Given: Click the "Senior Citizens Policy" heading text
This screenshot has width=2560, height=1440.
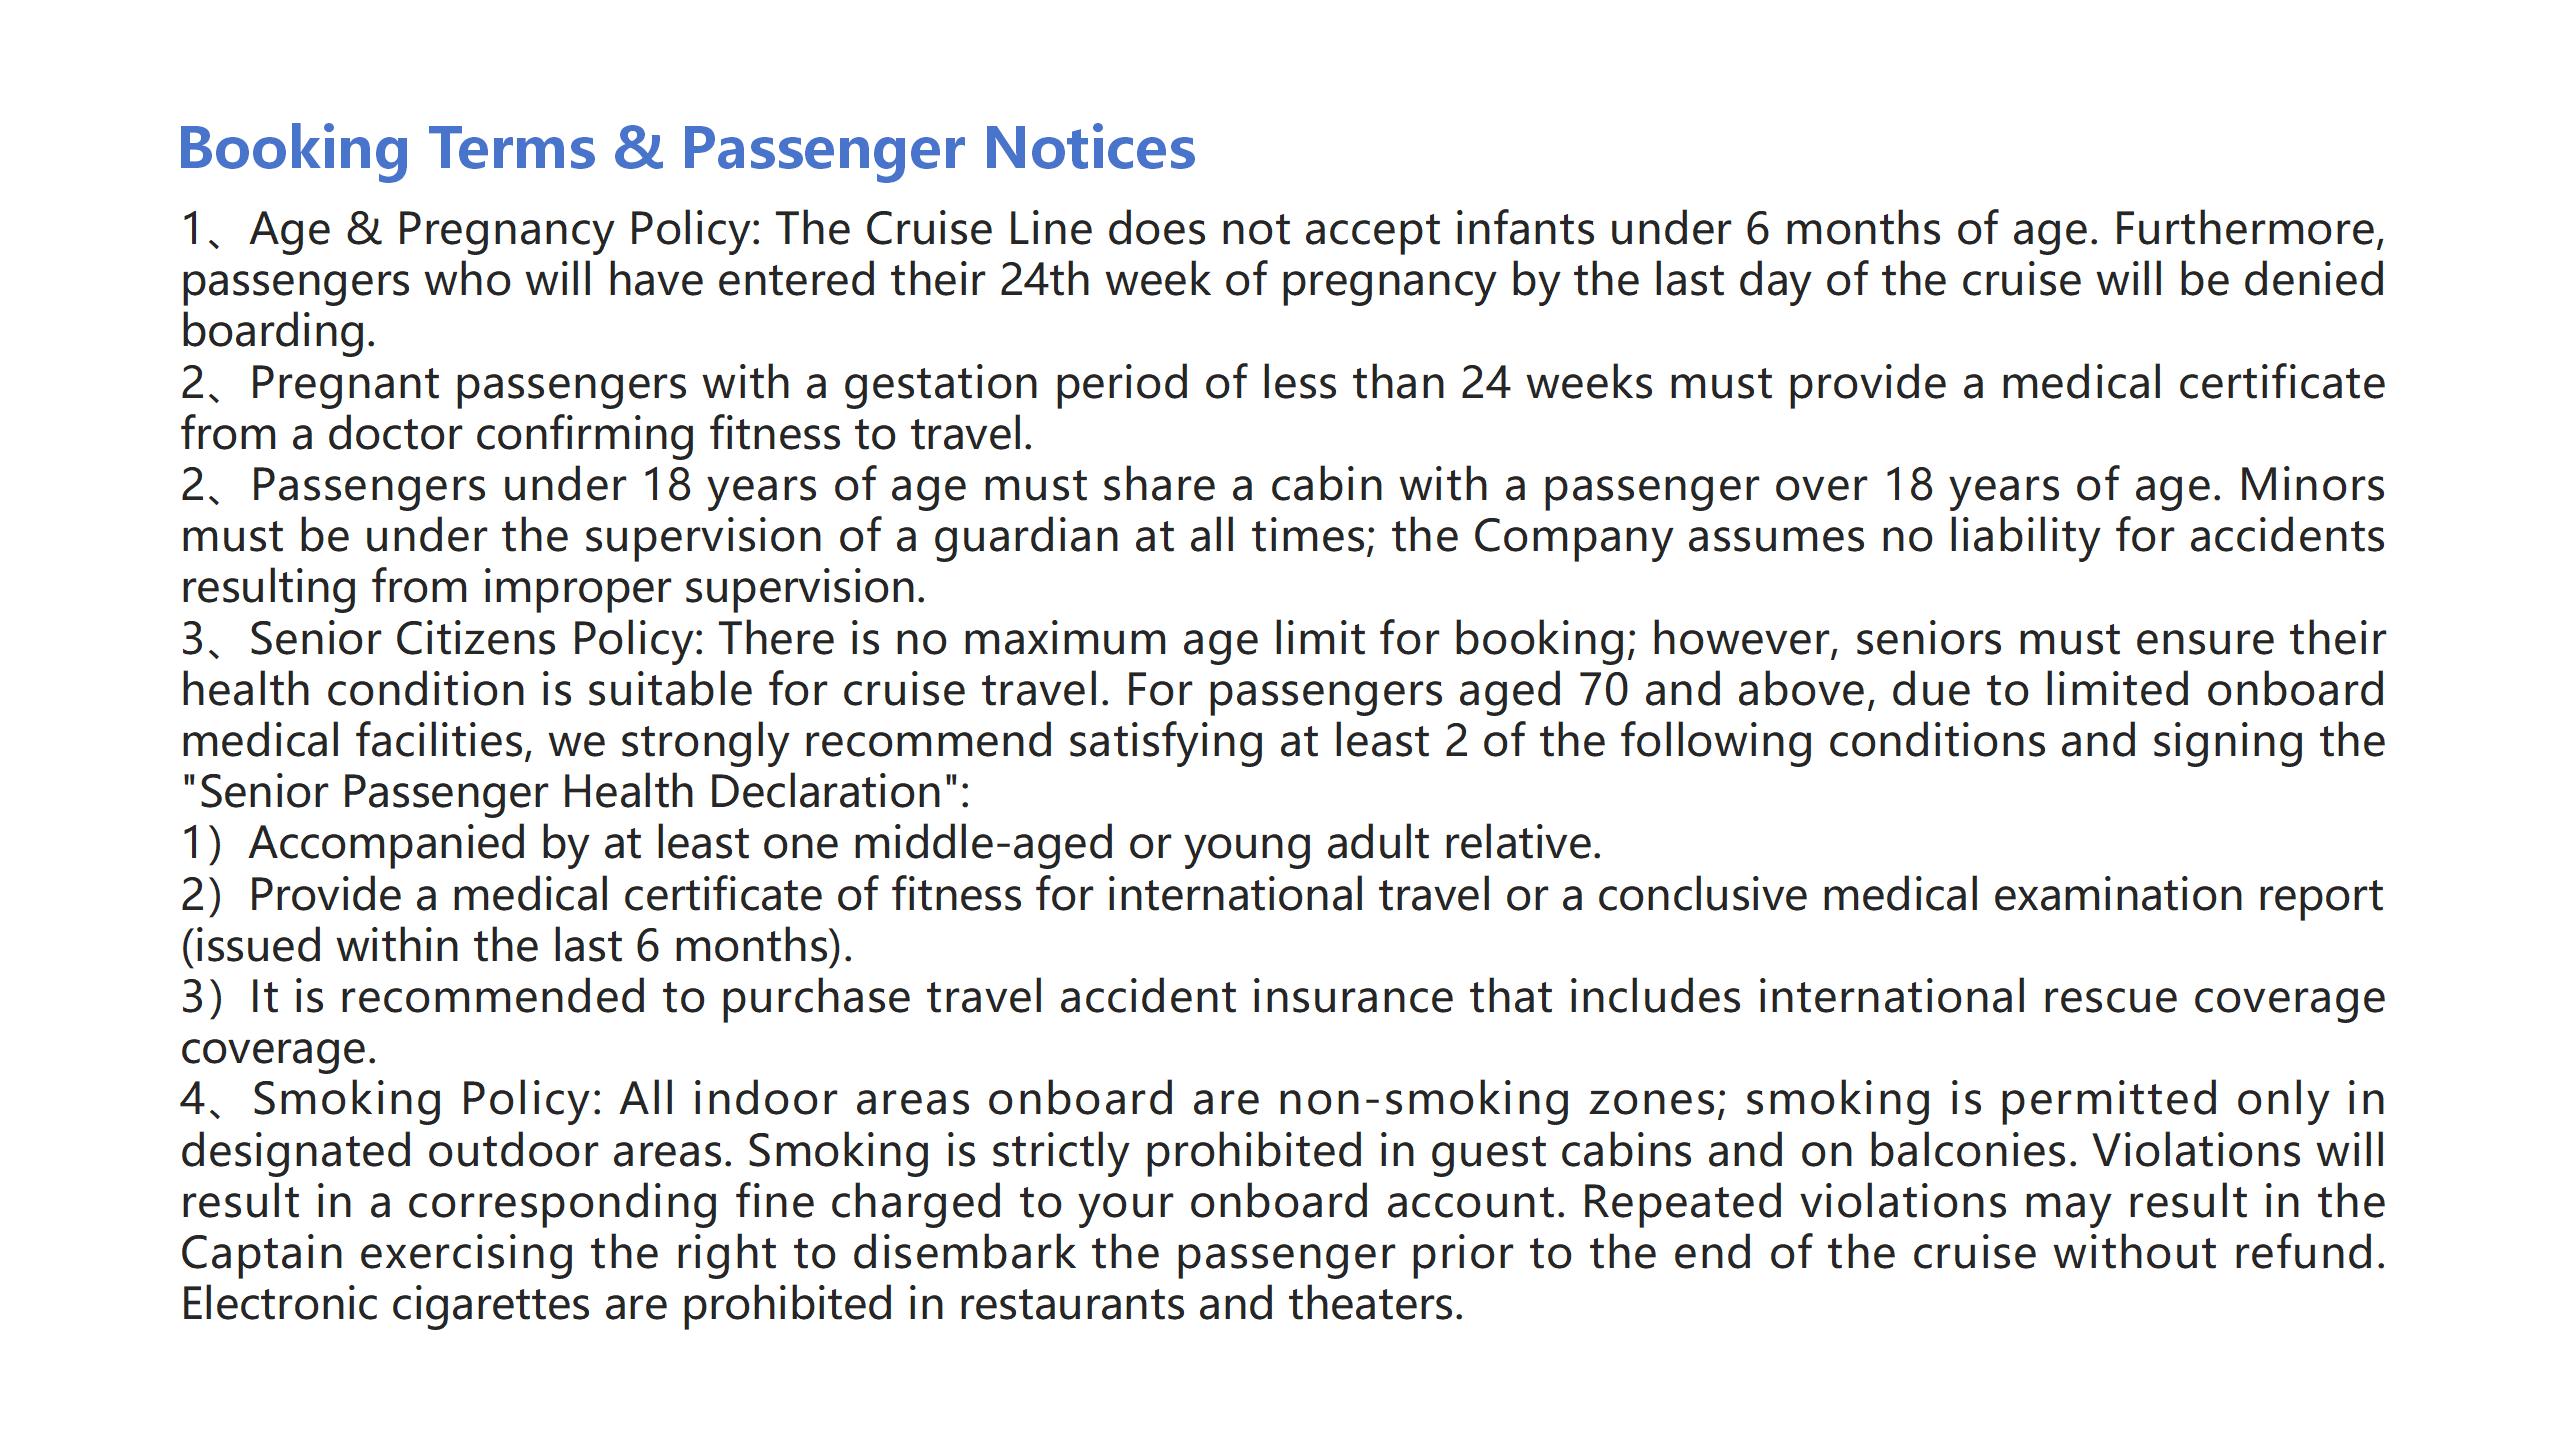Looking at the screenshot, I should 476,639.
